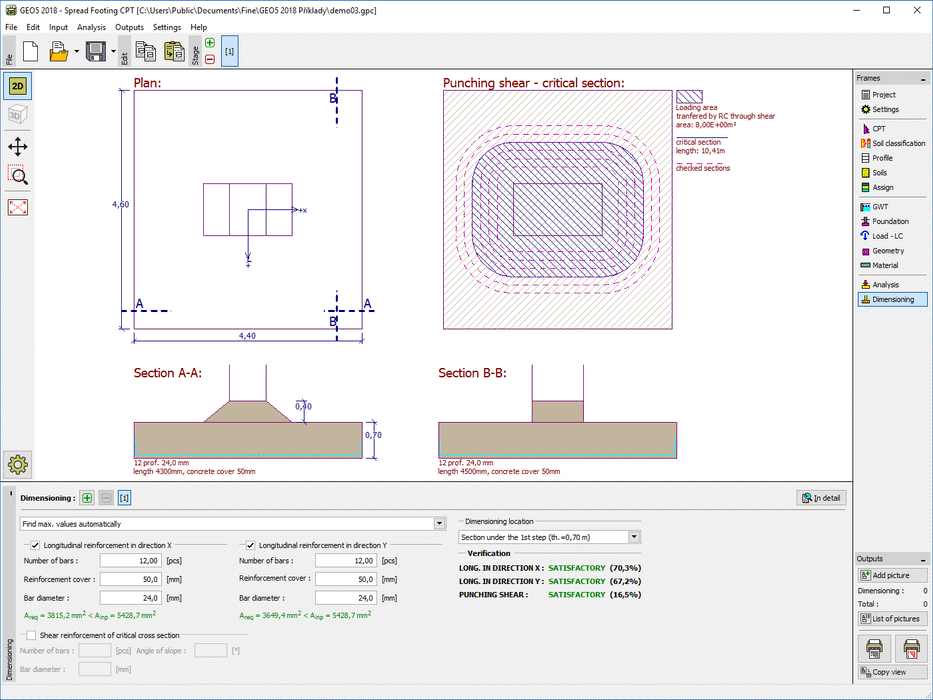Add a construction stage with green plus
Image resolution: width=933 pixels, height=700 pixels.
[x=209, y=43]
